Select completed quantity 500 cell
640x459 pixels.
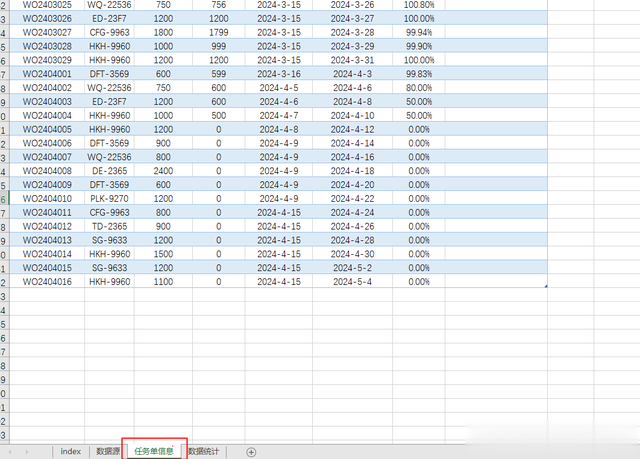tap(219, 115)
